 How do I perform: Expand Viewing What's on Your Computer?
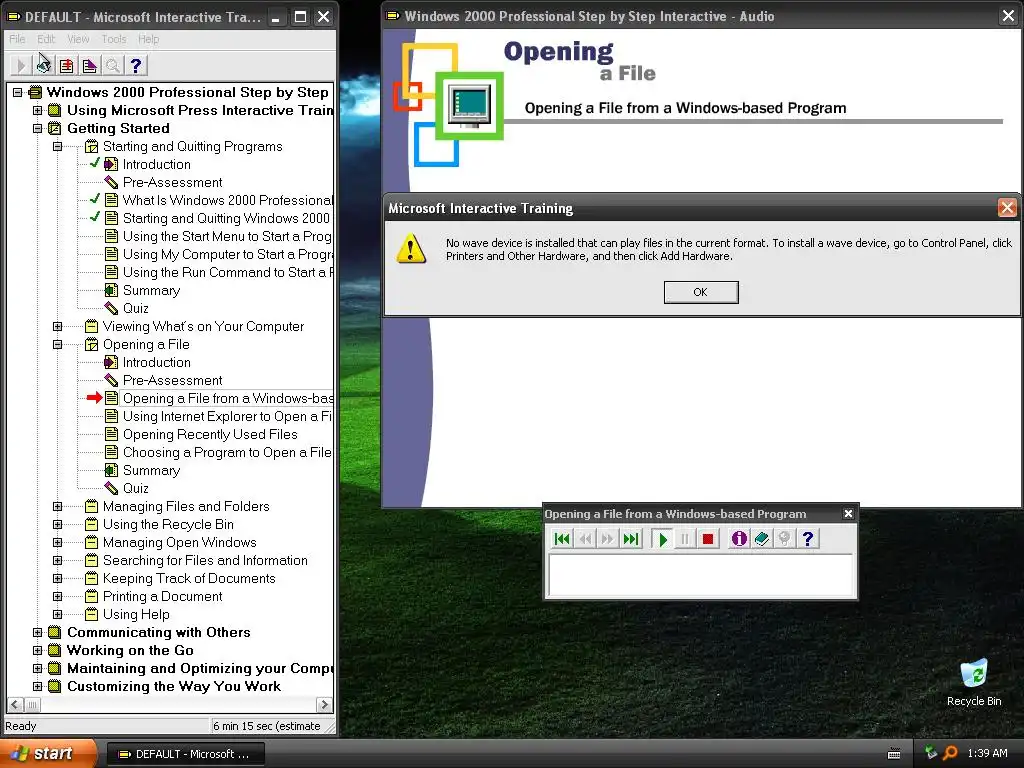click(x=57, y=326)
